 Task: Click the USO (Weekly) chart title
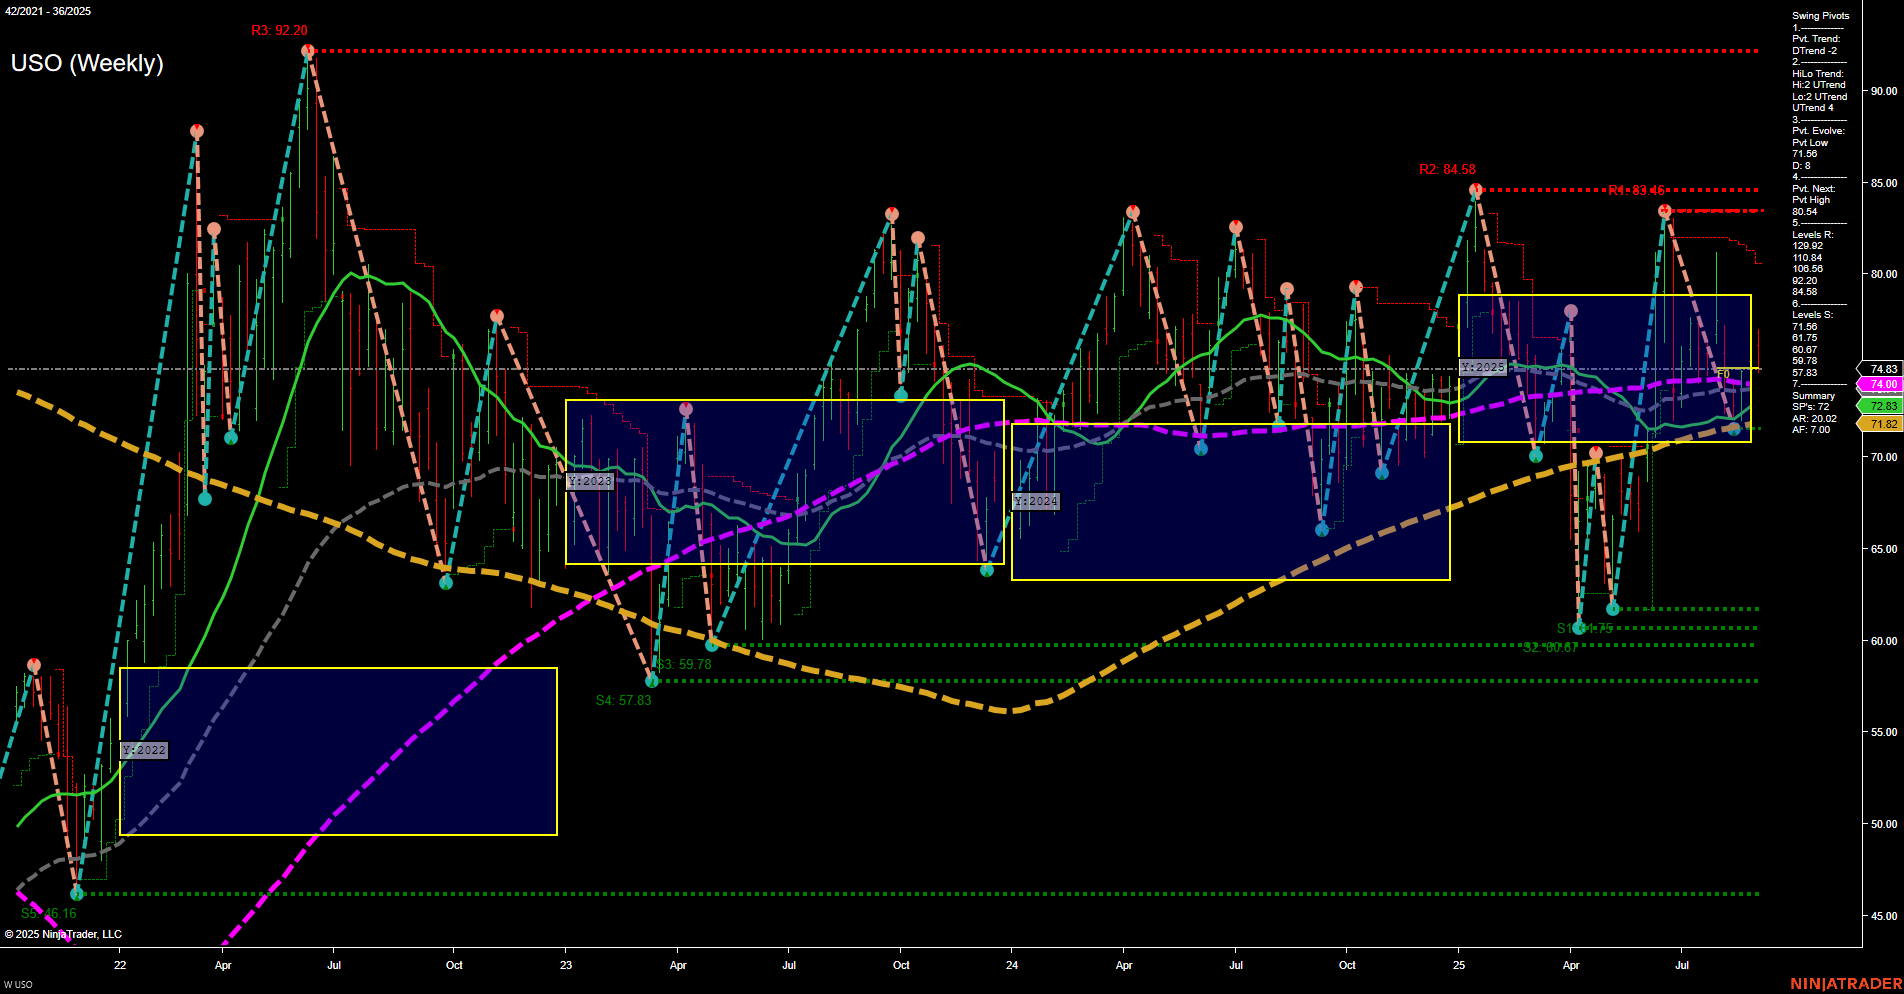tap(88, 62)
